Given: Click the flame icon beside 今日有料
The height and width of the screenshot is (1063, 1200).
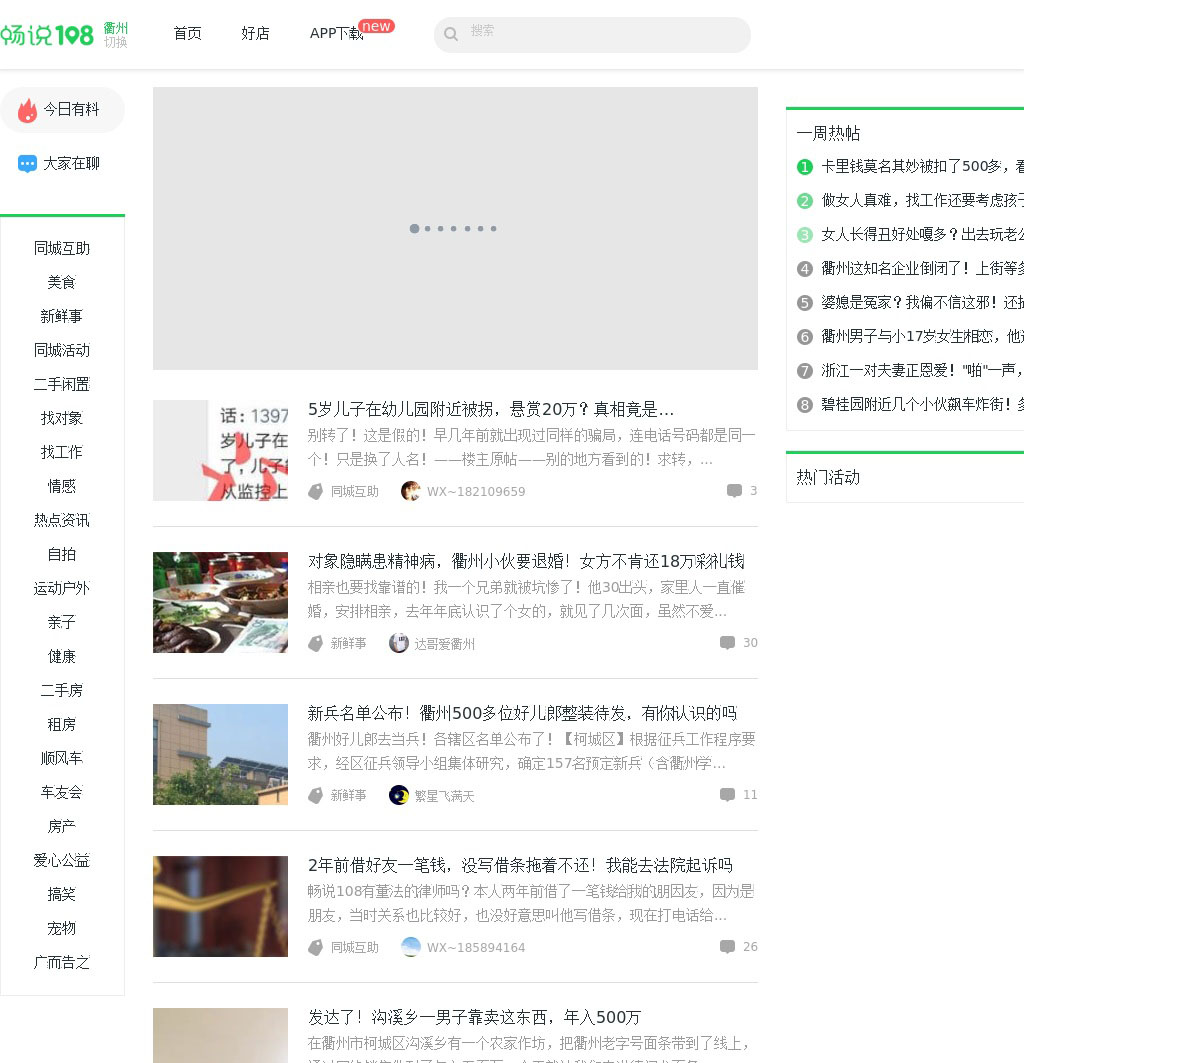Looking at the screenshot, I should [27, 110].
